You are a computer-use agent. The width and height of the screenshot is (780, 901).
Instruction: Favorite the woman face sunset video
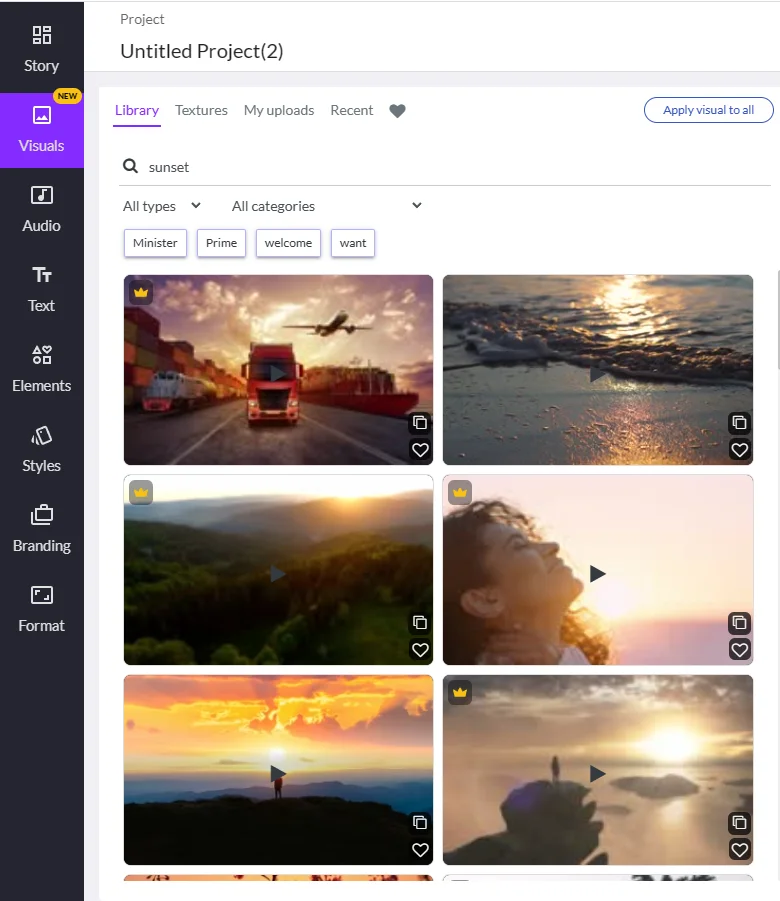point(740,650)
